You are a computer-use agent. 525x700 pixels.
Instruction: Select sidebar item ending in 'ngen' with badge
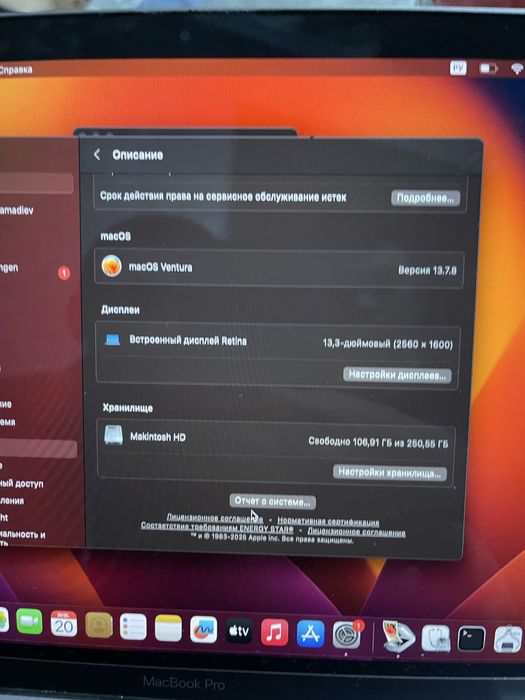(35, 269)
